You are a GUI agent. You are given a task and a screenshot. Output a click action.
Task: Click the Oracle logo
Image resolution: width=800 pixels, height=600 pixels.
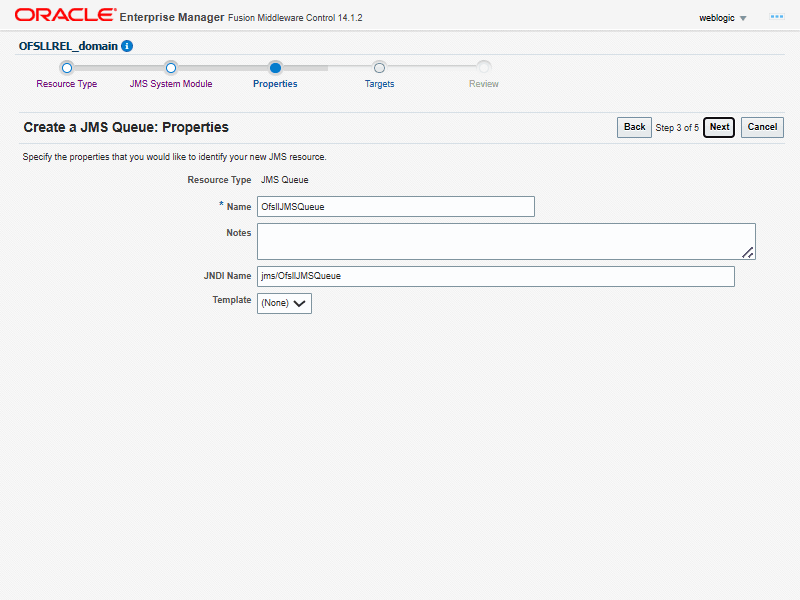(63, 16)
